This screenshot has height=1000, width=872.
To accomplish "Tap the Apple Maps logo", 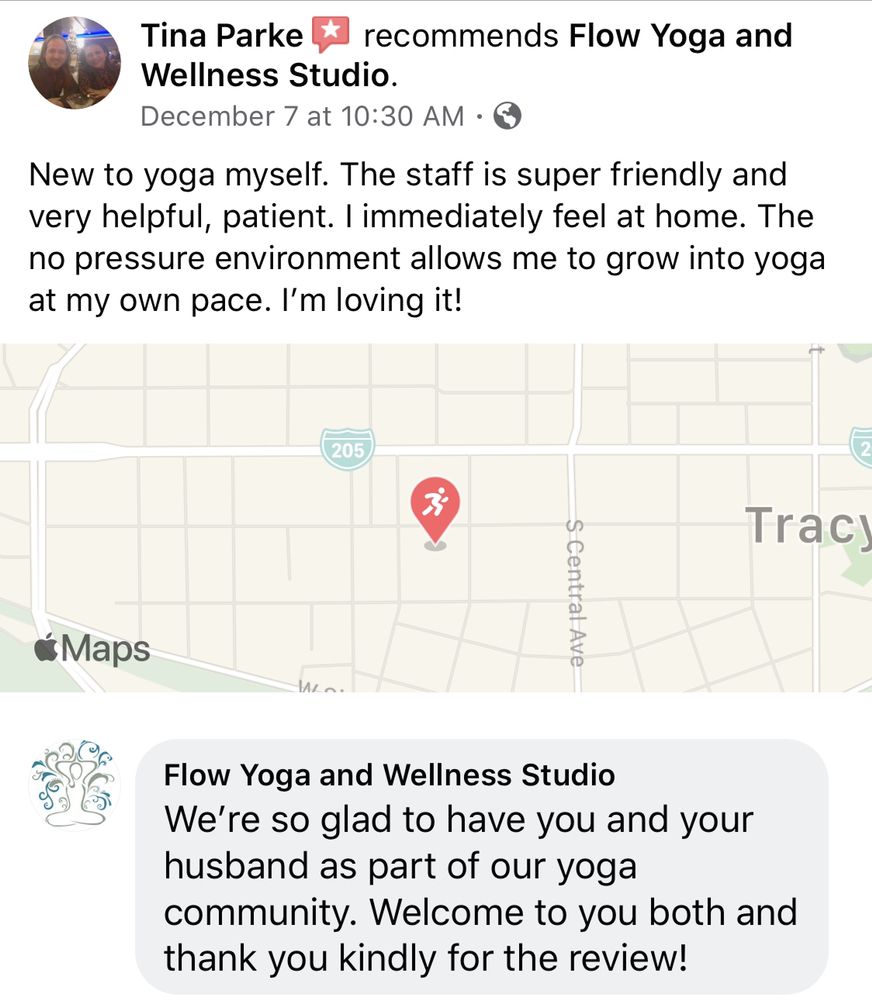I will click(92, 649).
